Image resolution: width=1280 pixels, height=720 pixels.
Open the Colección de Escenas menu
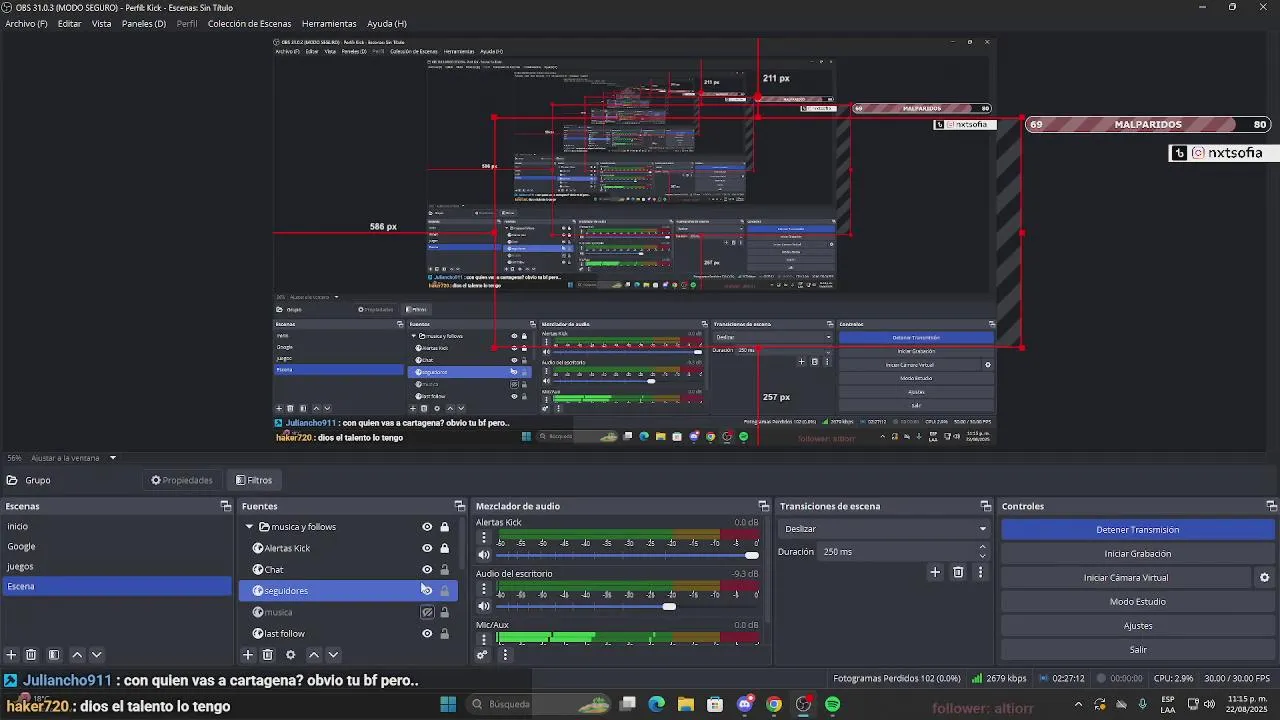tap(249, 23)
